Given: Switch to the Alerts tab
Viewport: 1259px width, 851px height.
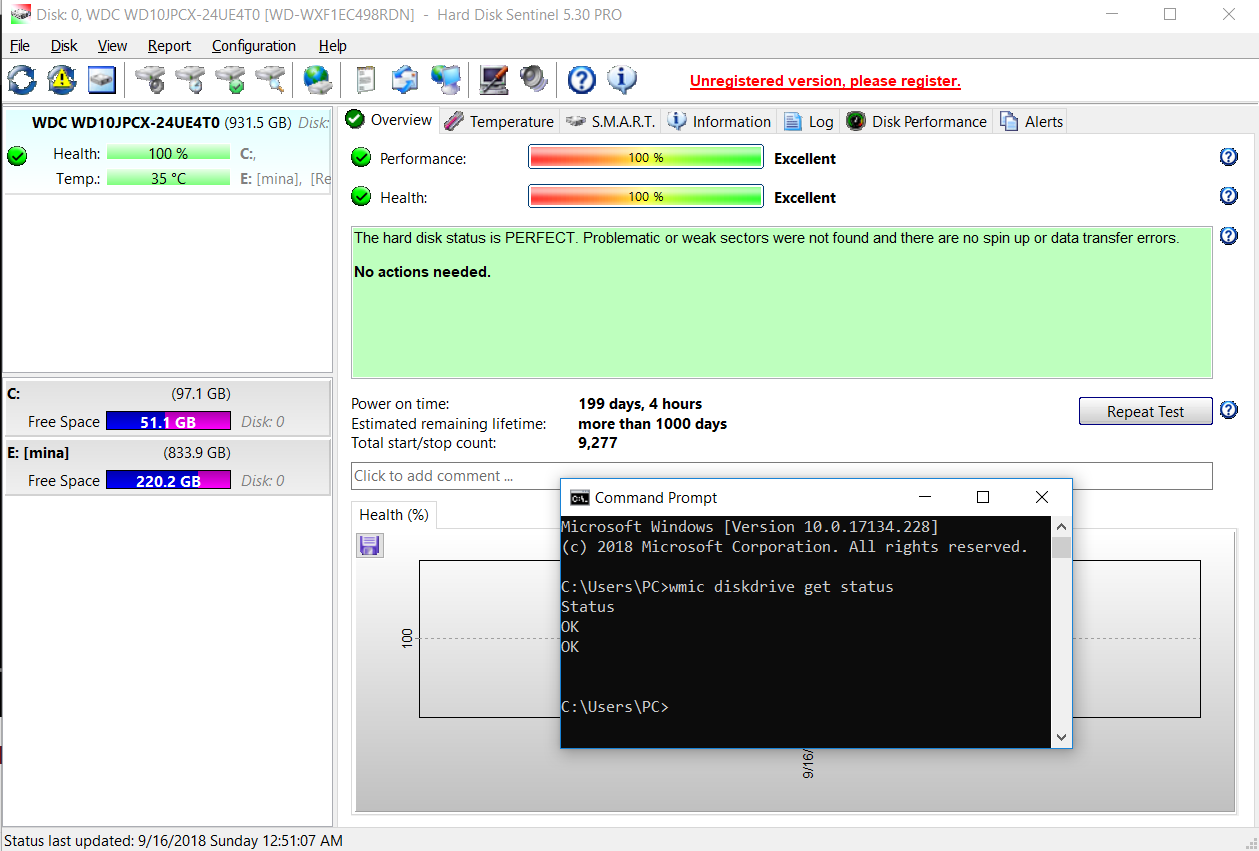Looking at the screenshot, I should (1031, 121).
